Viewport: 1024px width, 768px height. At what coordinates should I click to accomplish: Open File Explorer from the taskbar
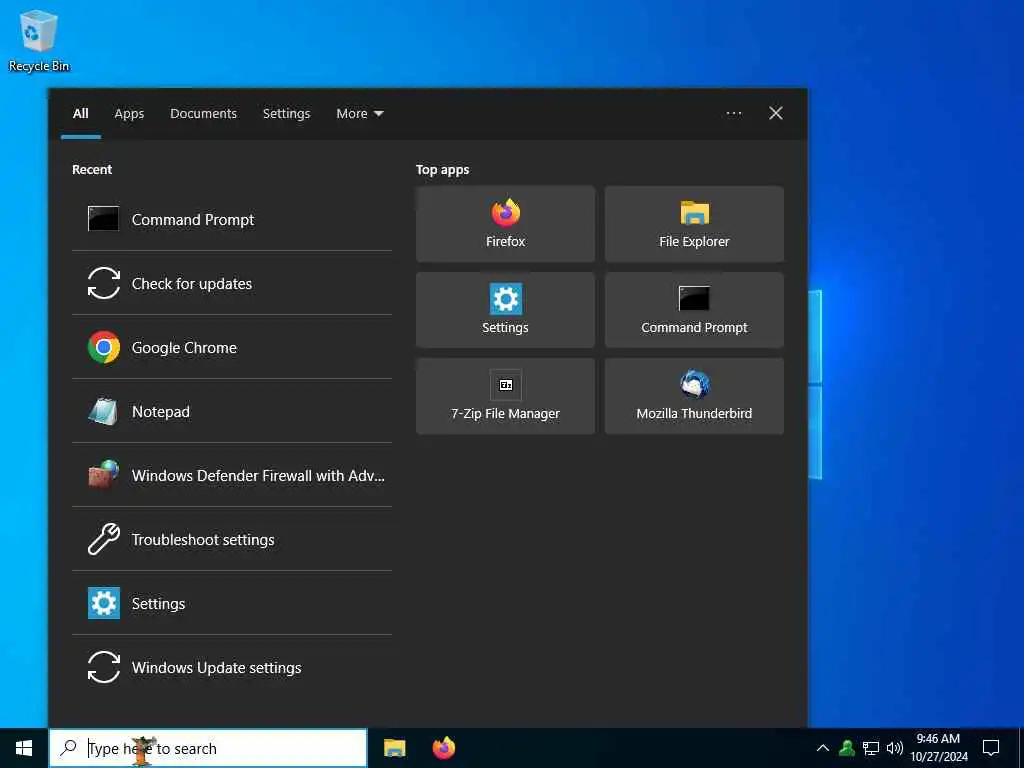(394, 748)
